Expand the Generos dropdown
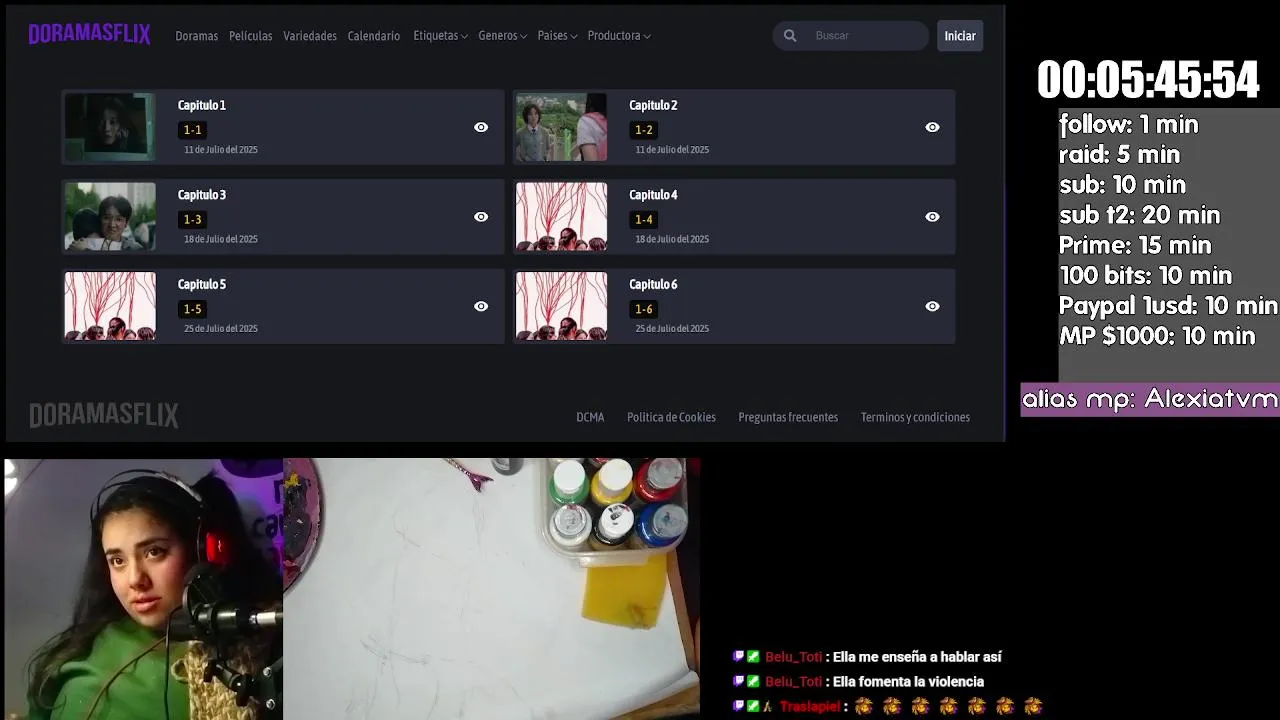1280x720 pixels. [x=502, y=36]
